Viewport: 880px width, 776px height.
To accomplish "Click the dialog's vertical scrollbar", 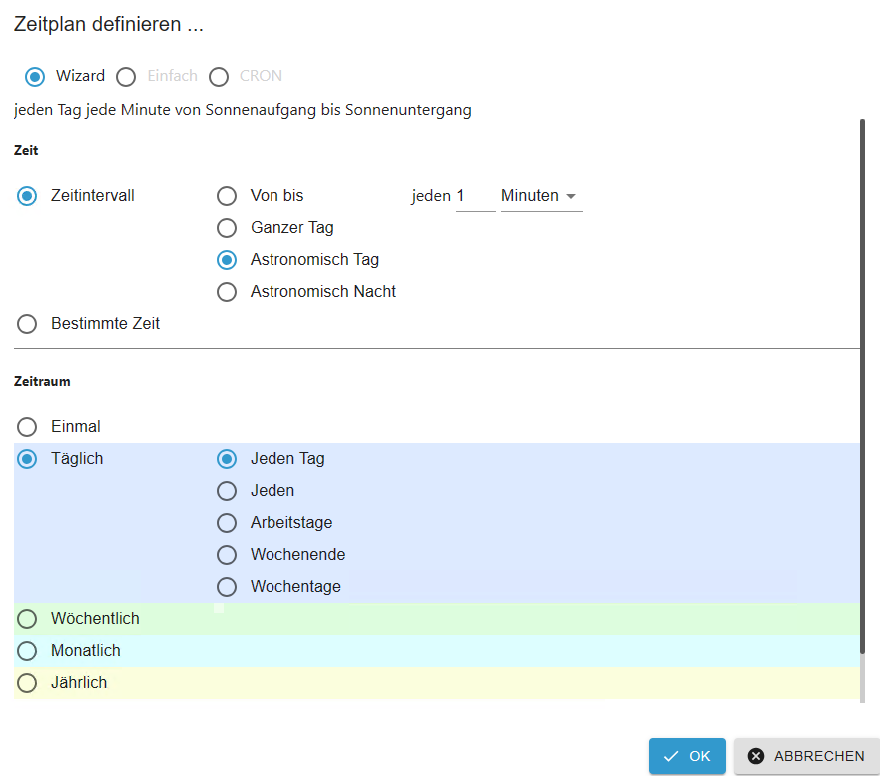I will 862,400.
